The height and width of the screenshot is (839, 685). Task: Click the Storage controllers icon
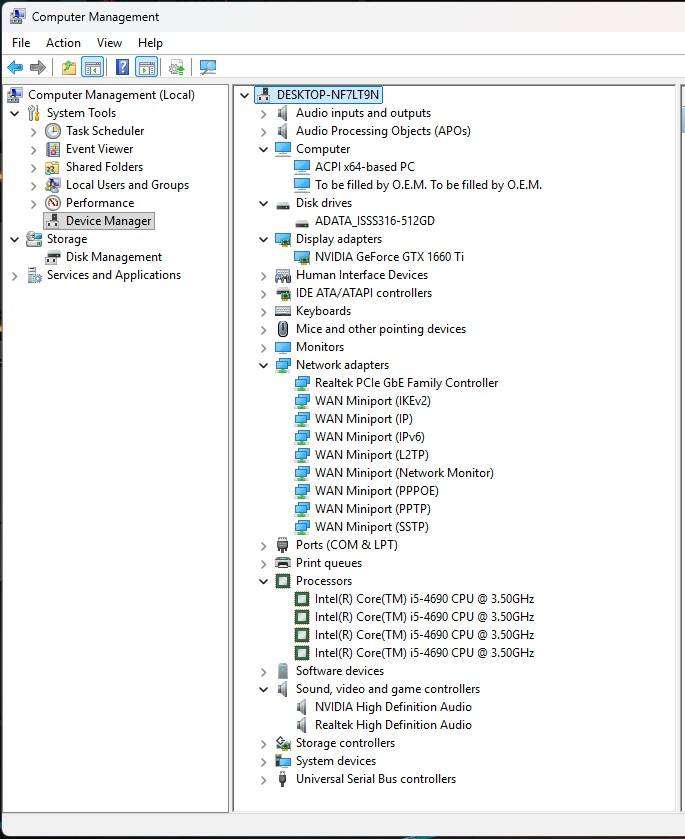coord(283,743)
